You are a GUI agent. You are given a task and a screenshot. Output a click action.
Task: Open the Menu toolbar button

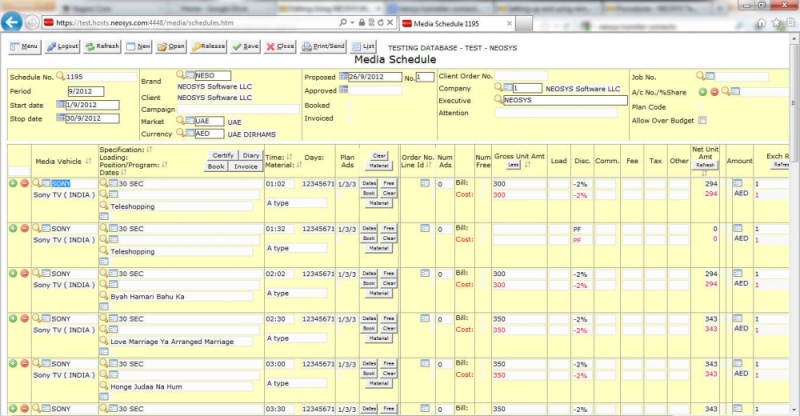coord(24,46)
